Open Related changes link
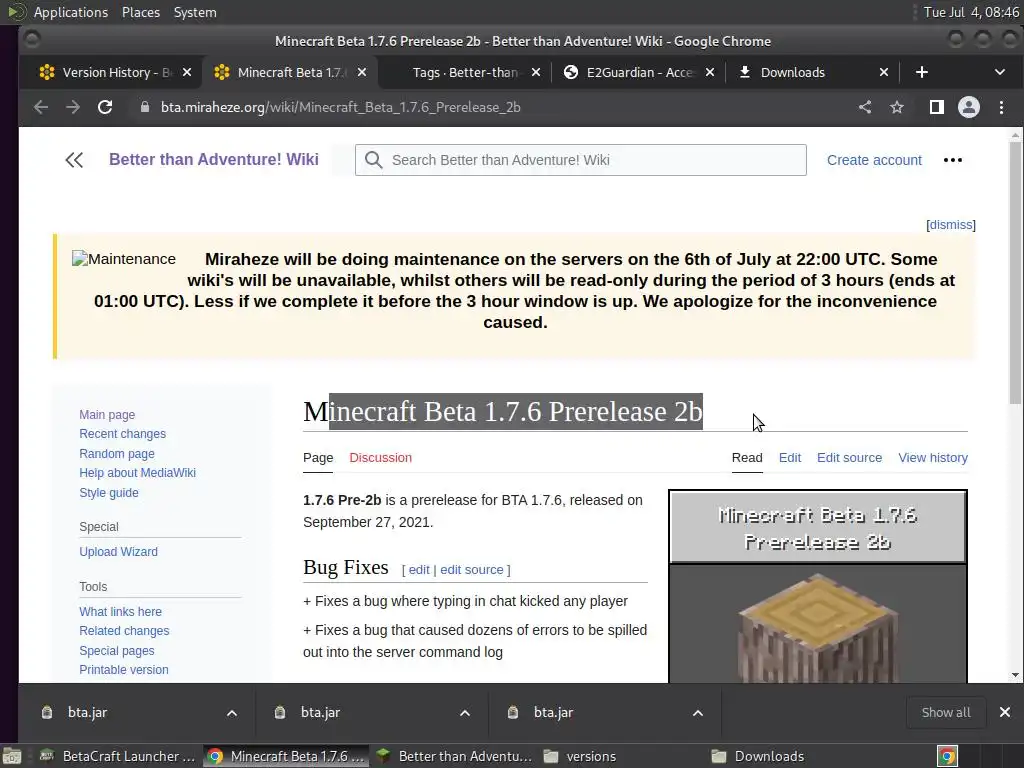Image resolution: width=1024 pixels, height=768 pixels. pos(124,631)
